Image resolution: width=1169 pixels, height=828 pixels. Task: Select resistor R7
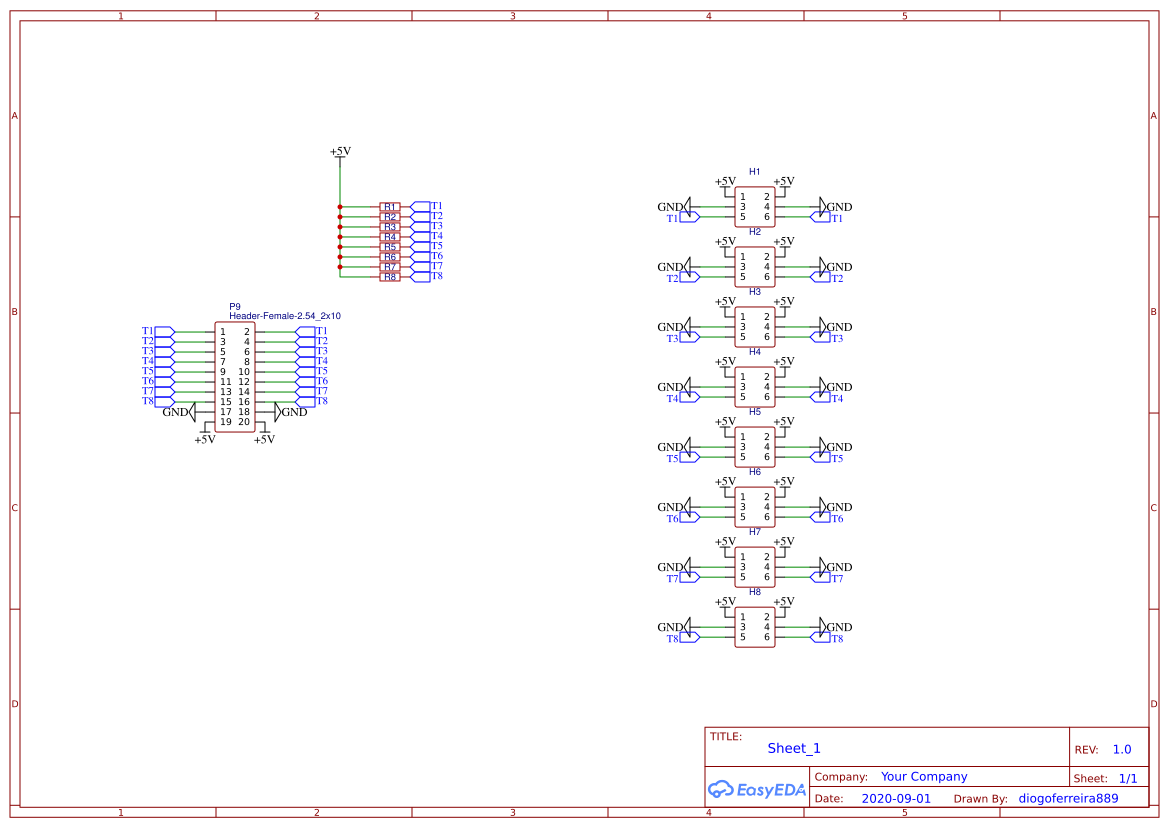click(x=390, y=267)
